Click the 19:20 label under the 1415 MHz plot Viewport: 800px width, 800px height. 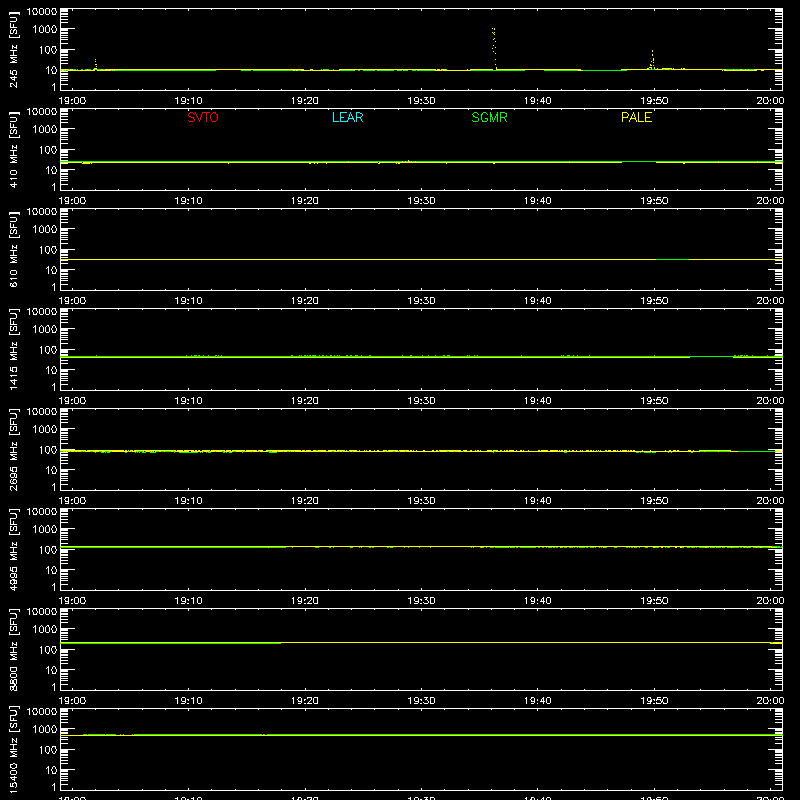coord(305,401)
